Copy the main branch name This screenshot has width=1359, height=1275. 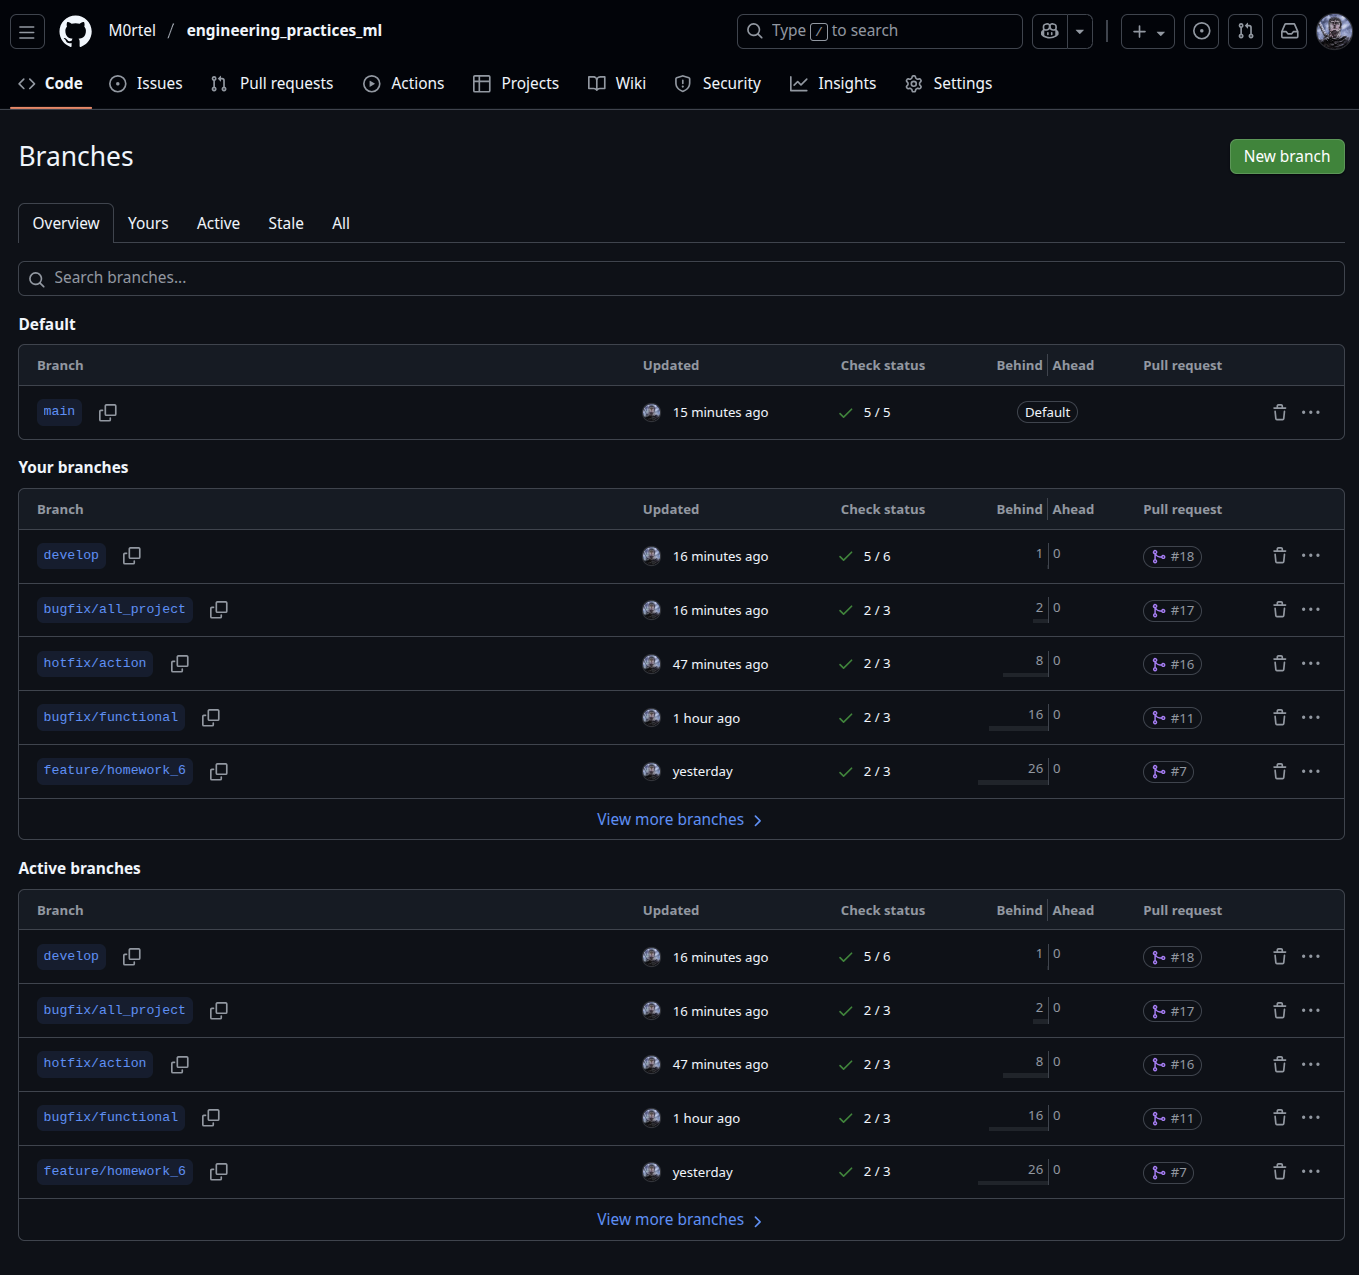(108, 413)
